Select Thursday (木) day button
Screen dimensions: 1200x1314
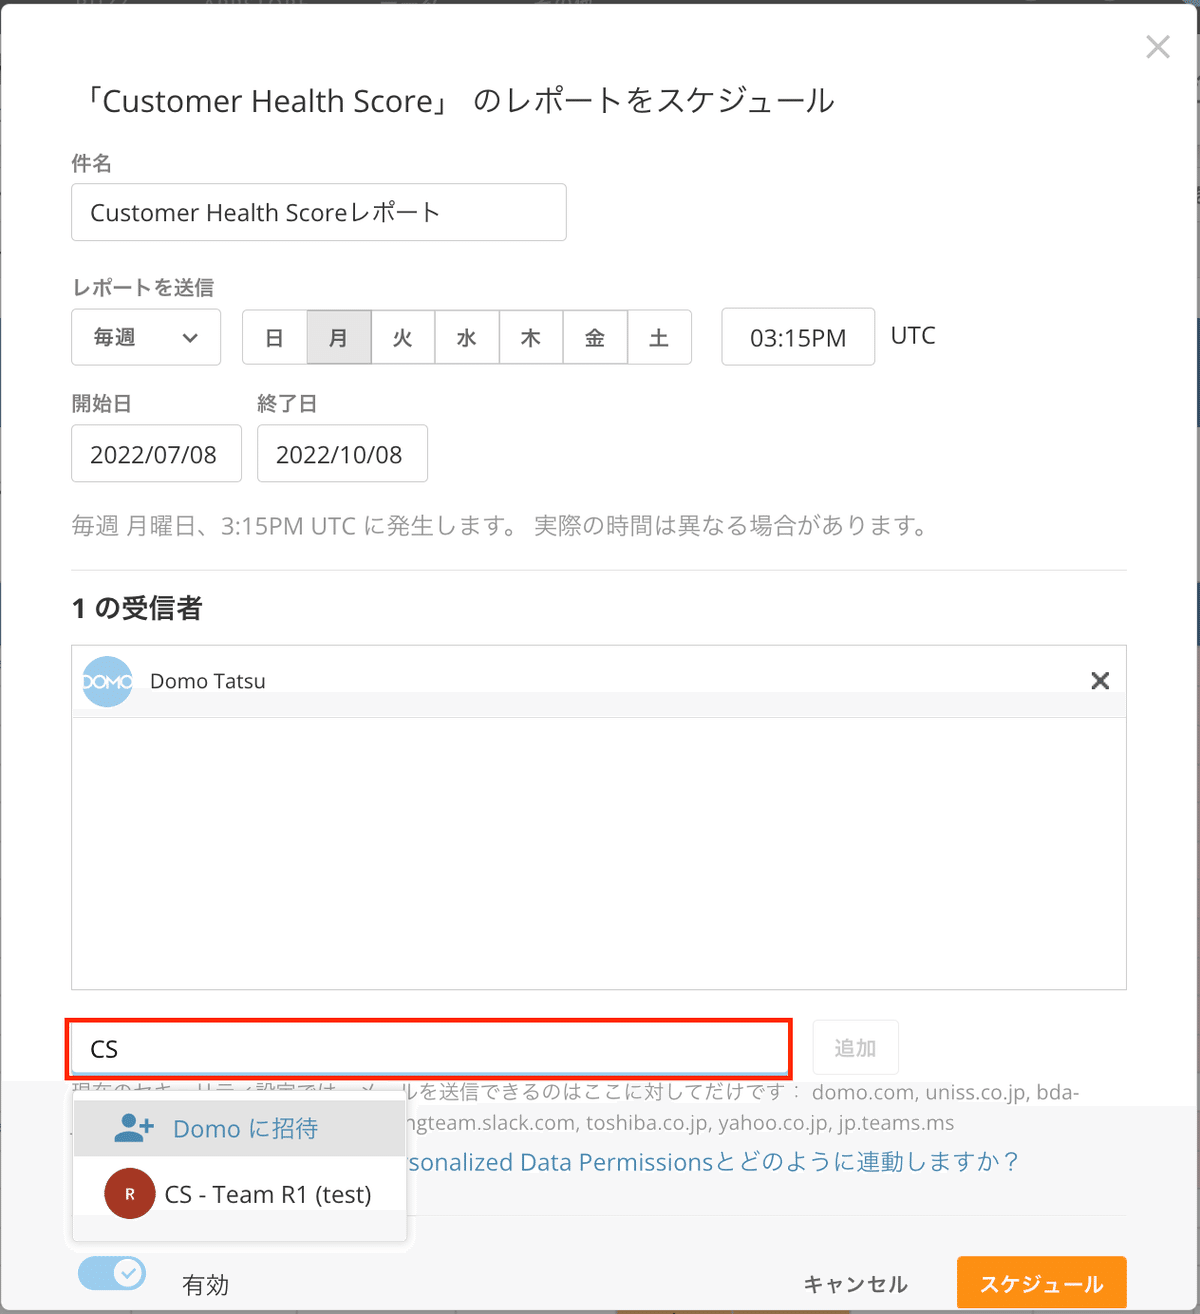click(x=531, y=337)
